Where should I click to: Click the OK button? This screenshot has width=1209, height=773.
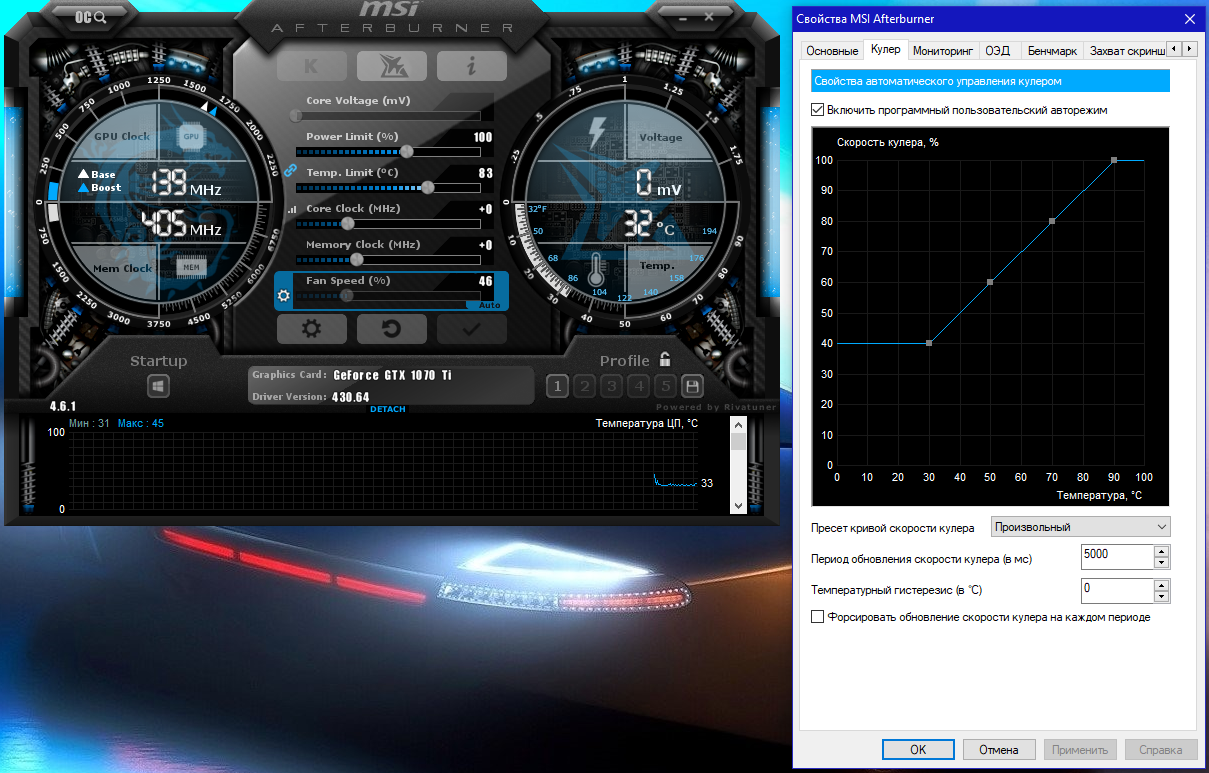(x=918, y=749)
